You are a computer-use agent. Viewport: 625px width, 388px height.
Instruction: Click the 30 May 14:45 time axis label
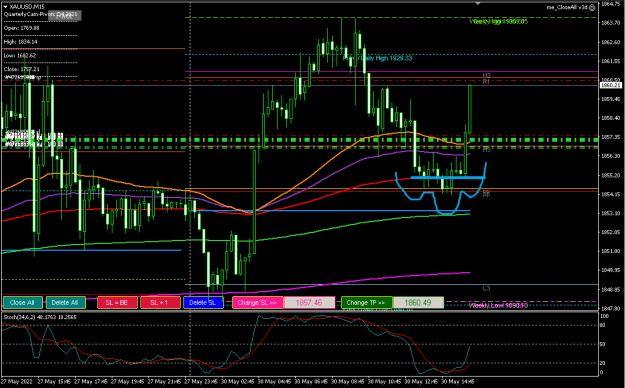(458, 382)
